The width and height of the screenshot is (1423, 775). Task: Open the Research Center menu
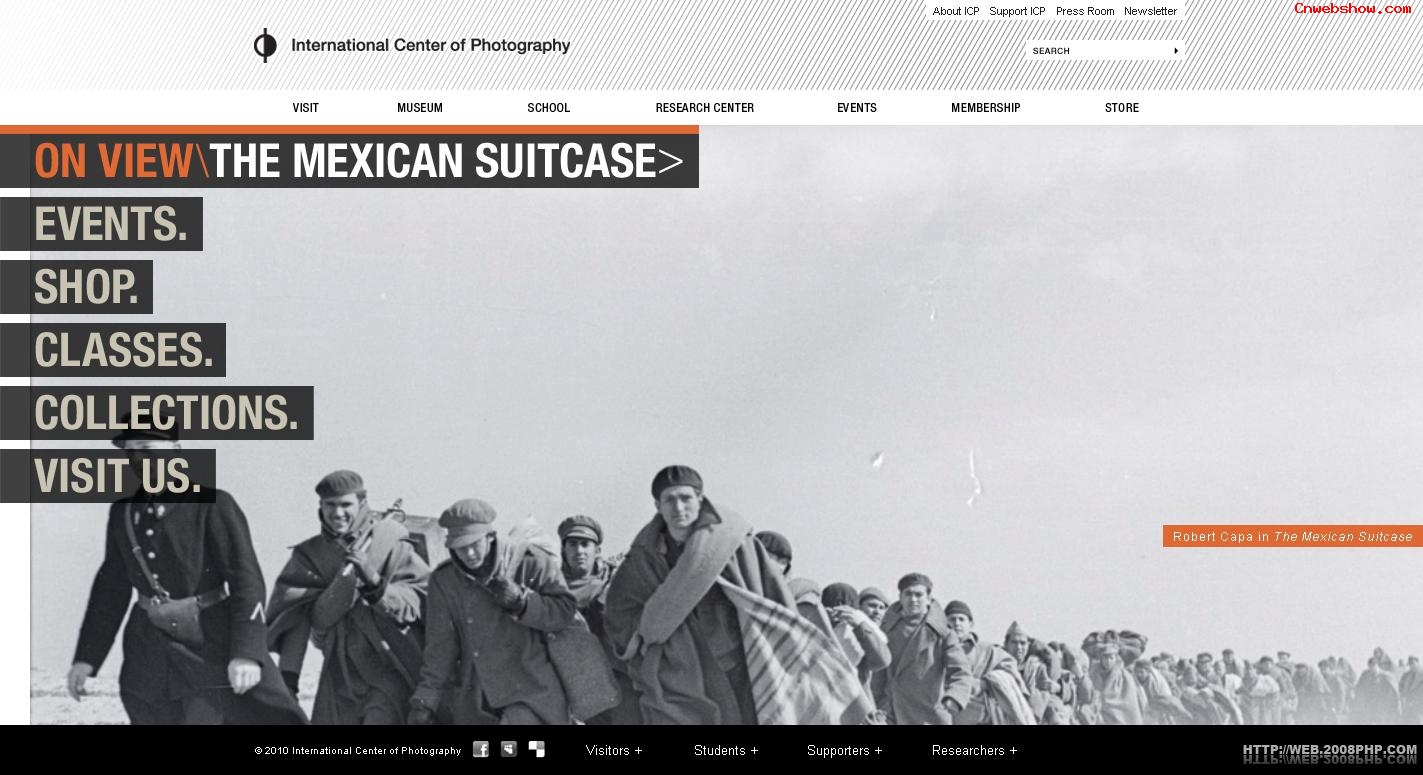click(x=705, y=108)
